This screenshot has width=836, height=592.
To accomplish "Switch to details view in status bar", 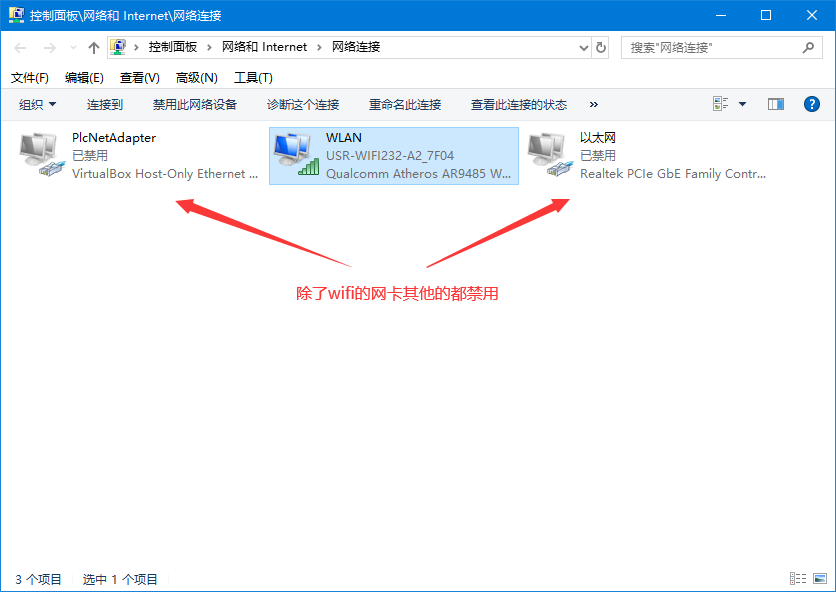I will pyautogui.click(x=797, y=579).
